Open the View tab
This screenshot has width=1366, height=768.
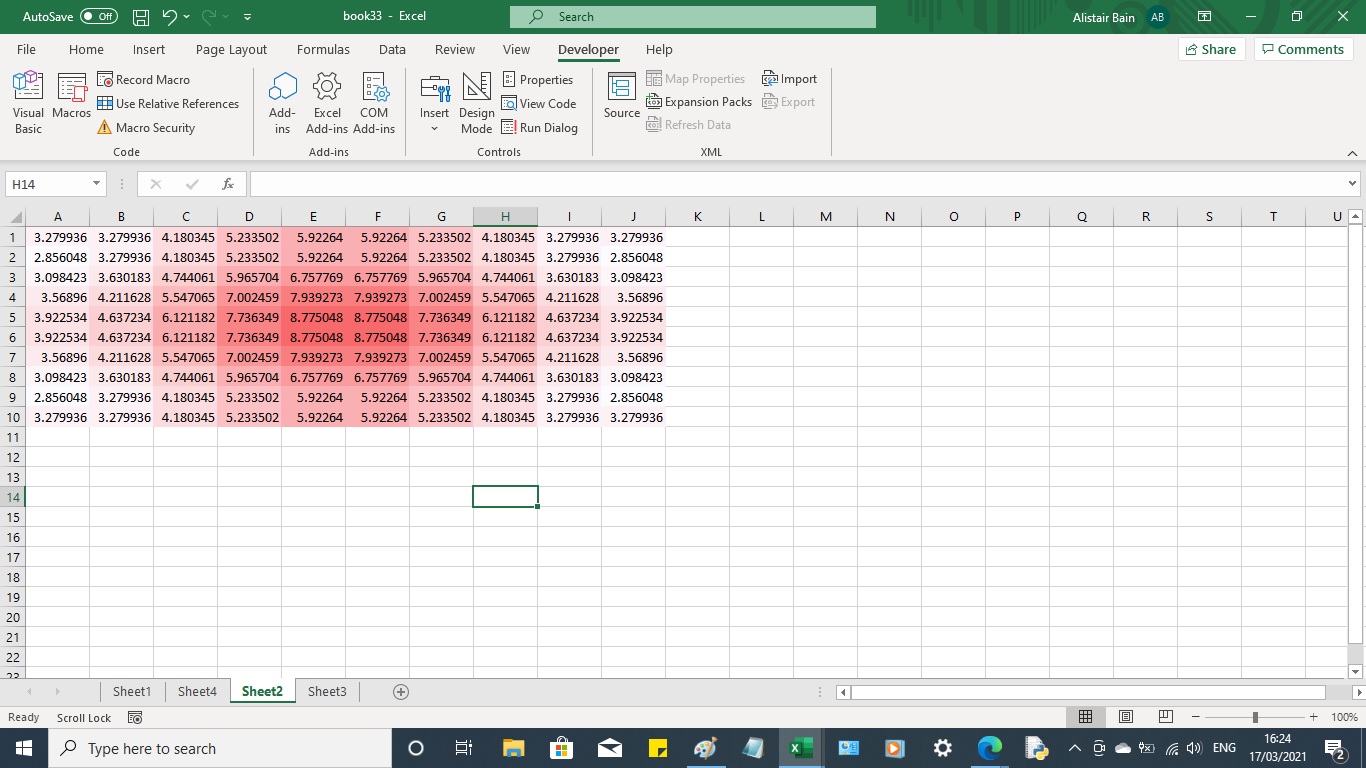(516, 49)
